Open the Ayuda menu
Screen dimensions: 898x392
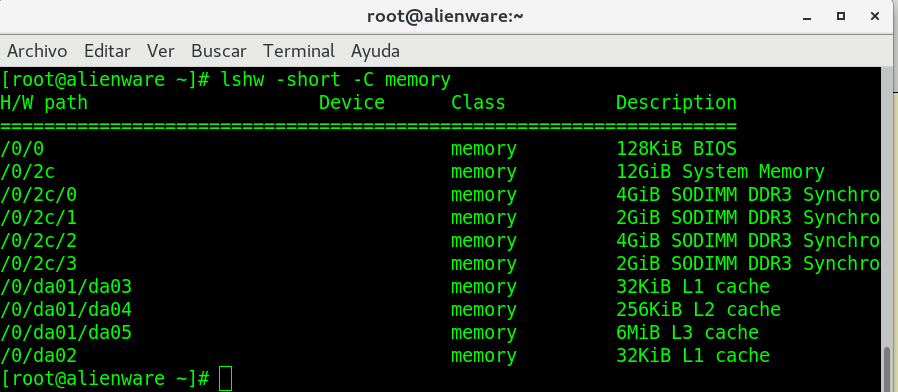375,51
